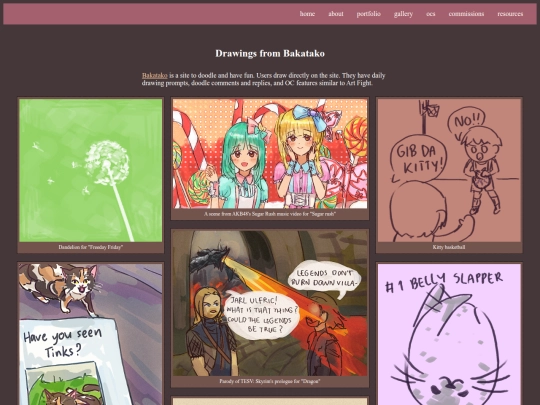
Task: Follow the Bakatako hyperlink in description
Action: pyautogui.click(x=155, y=75)
